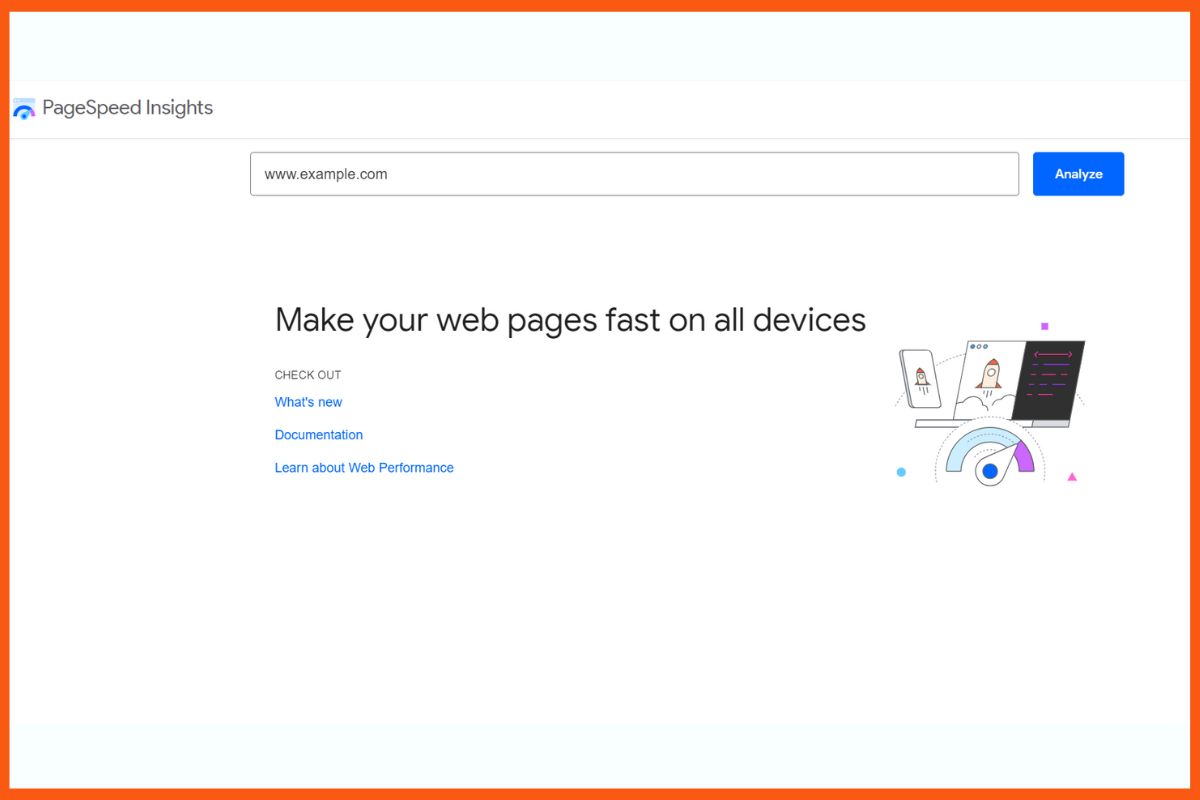Open the What's new page
Screen dimensions: 1200x800
coord(308,401)
